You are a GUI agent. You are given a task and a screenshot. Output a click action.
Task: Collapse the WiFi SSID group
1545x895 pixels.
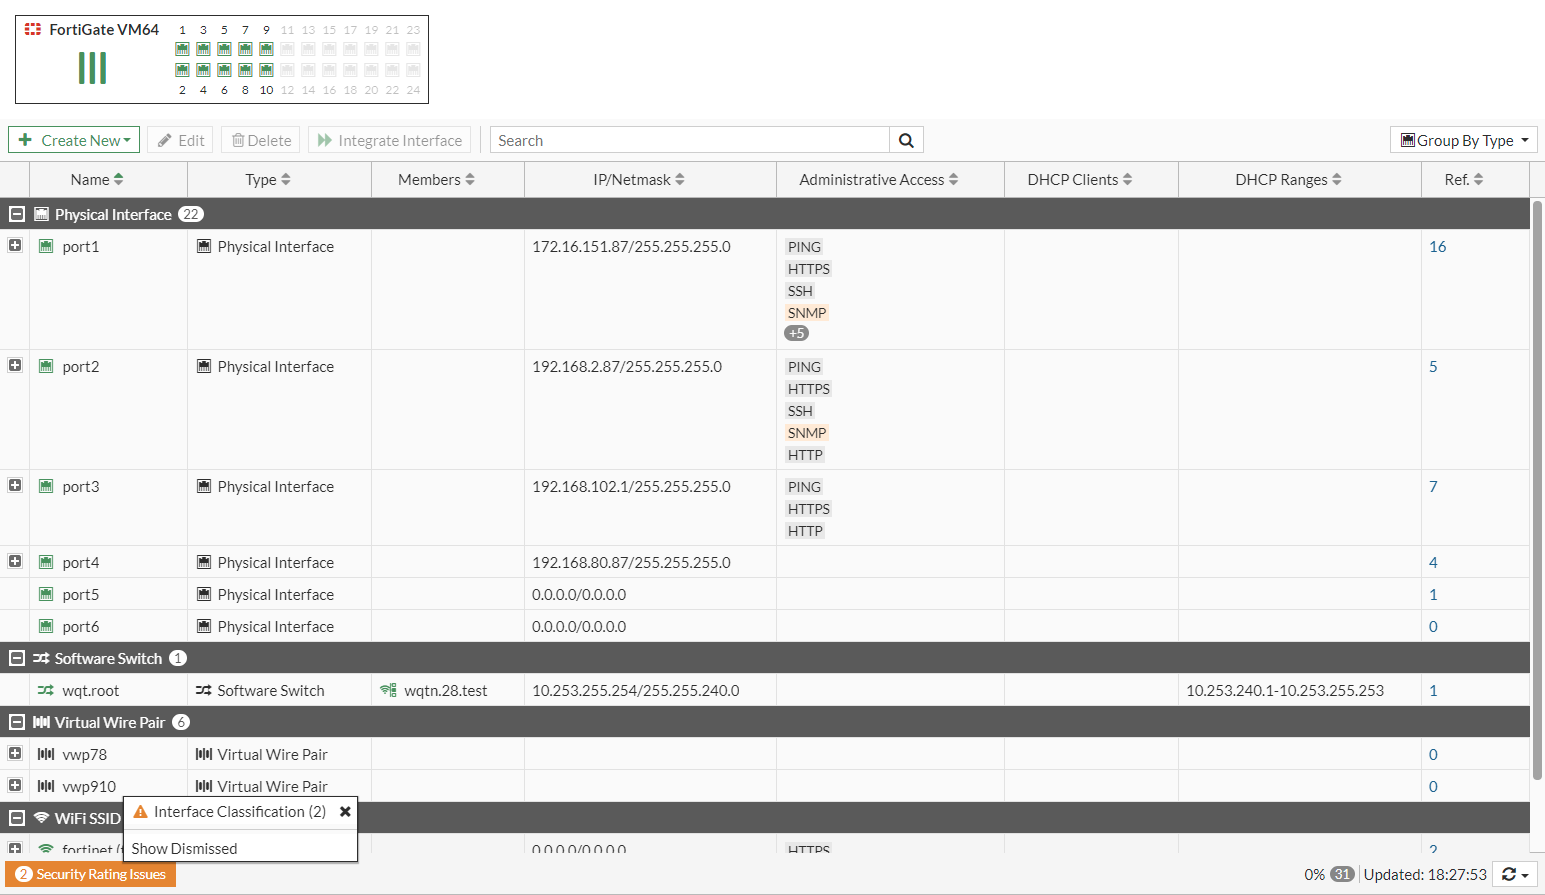tap(17, 818)
